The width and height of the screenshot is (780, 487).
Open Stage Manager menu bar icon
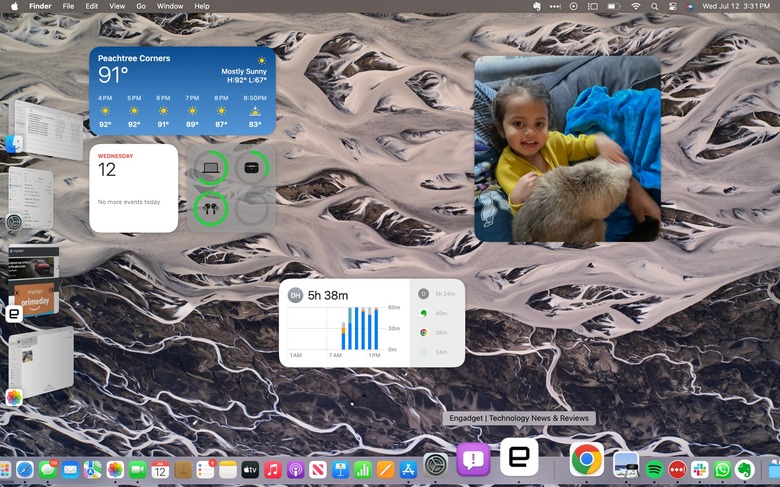coord(592,6)
